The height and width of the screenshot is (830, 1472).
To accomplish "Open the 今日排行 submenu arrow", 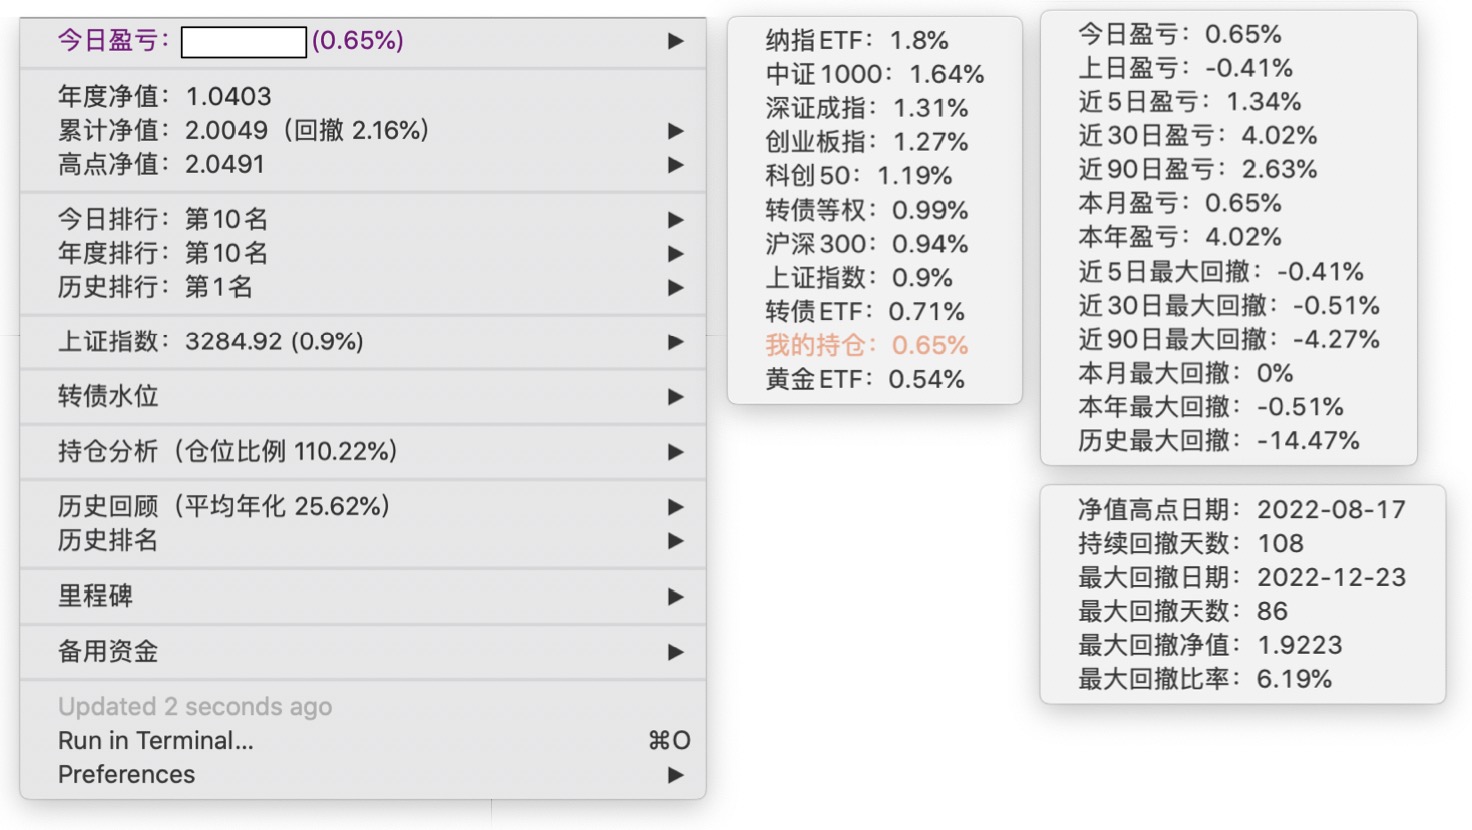I will pyautogui.click(x=676, y=220).
